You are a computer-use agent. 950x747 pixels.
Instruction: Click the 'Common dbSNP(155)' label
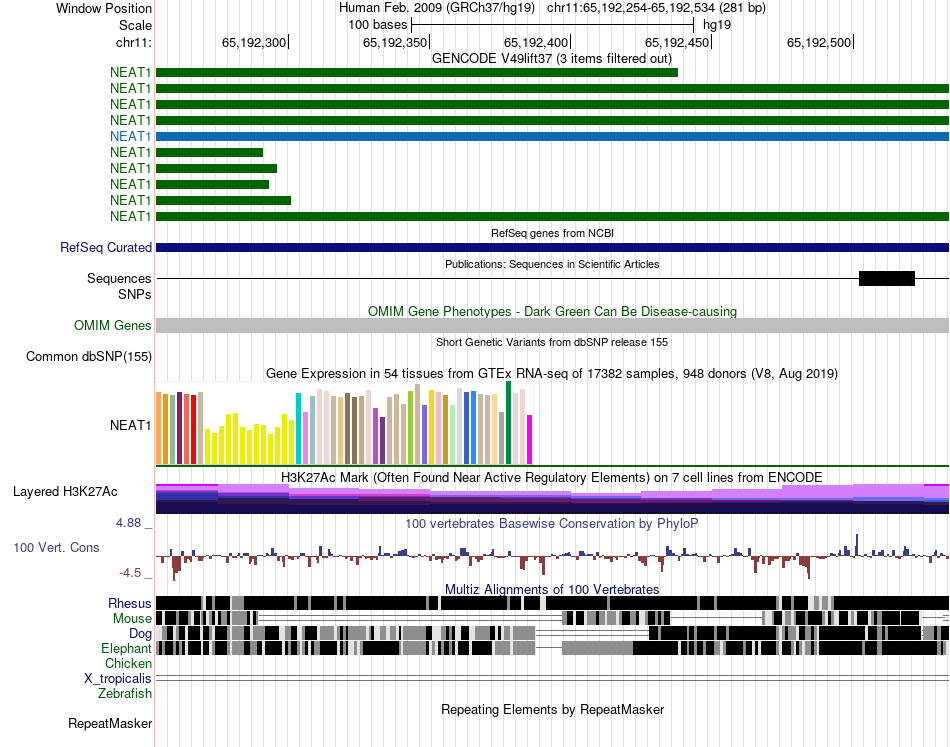[x=88, y=357]
